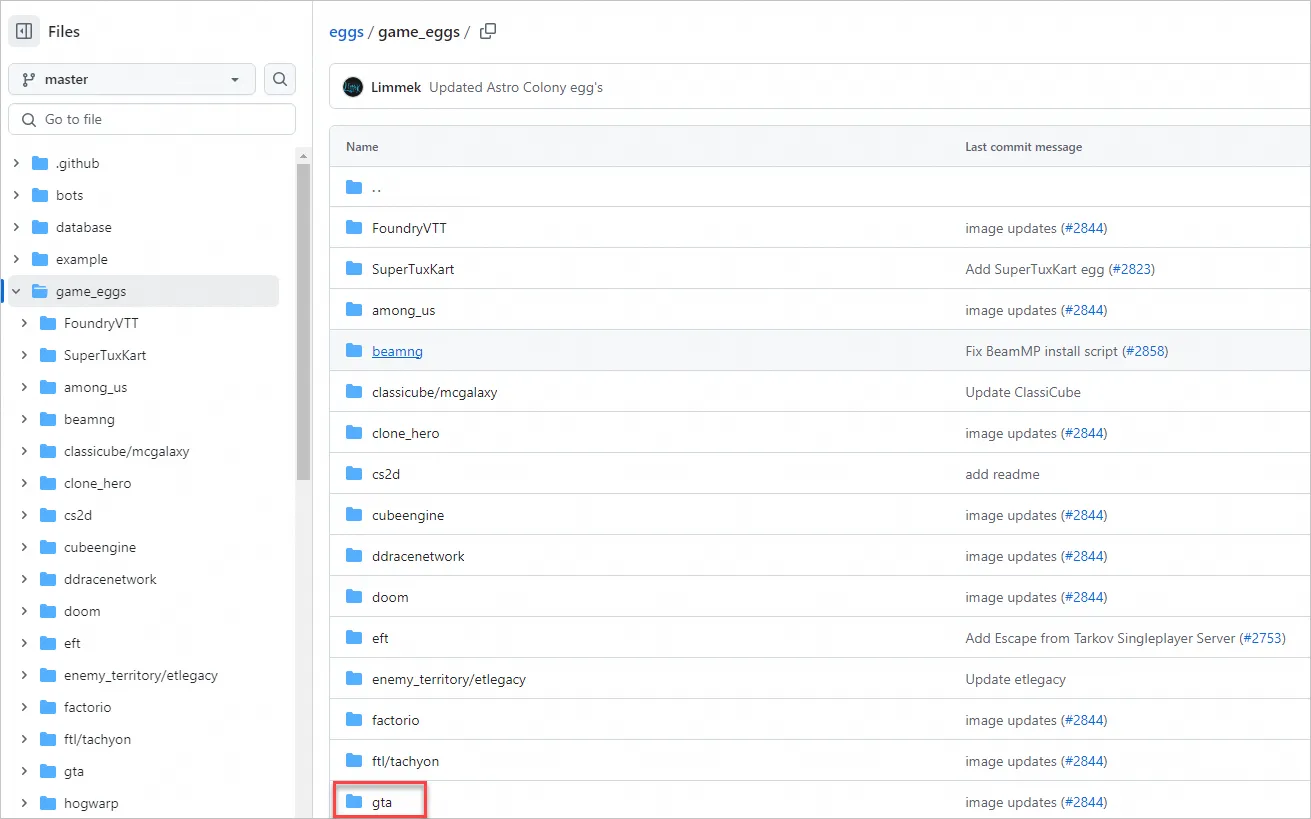
Task: Collapse the game_eggs folder chevron in the tree
Action: pyautogui.click(x=17, y=291)
